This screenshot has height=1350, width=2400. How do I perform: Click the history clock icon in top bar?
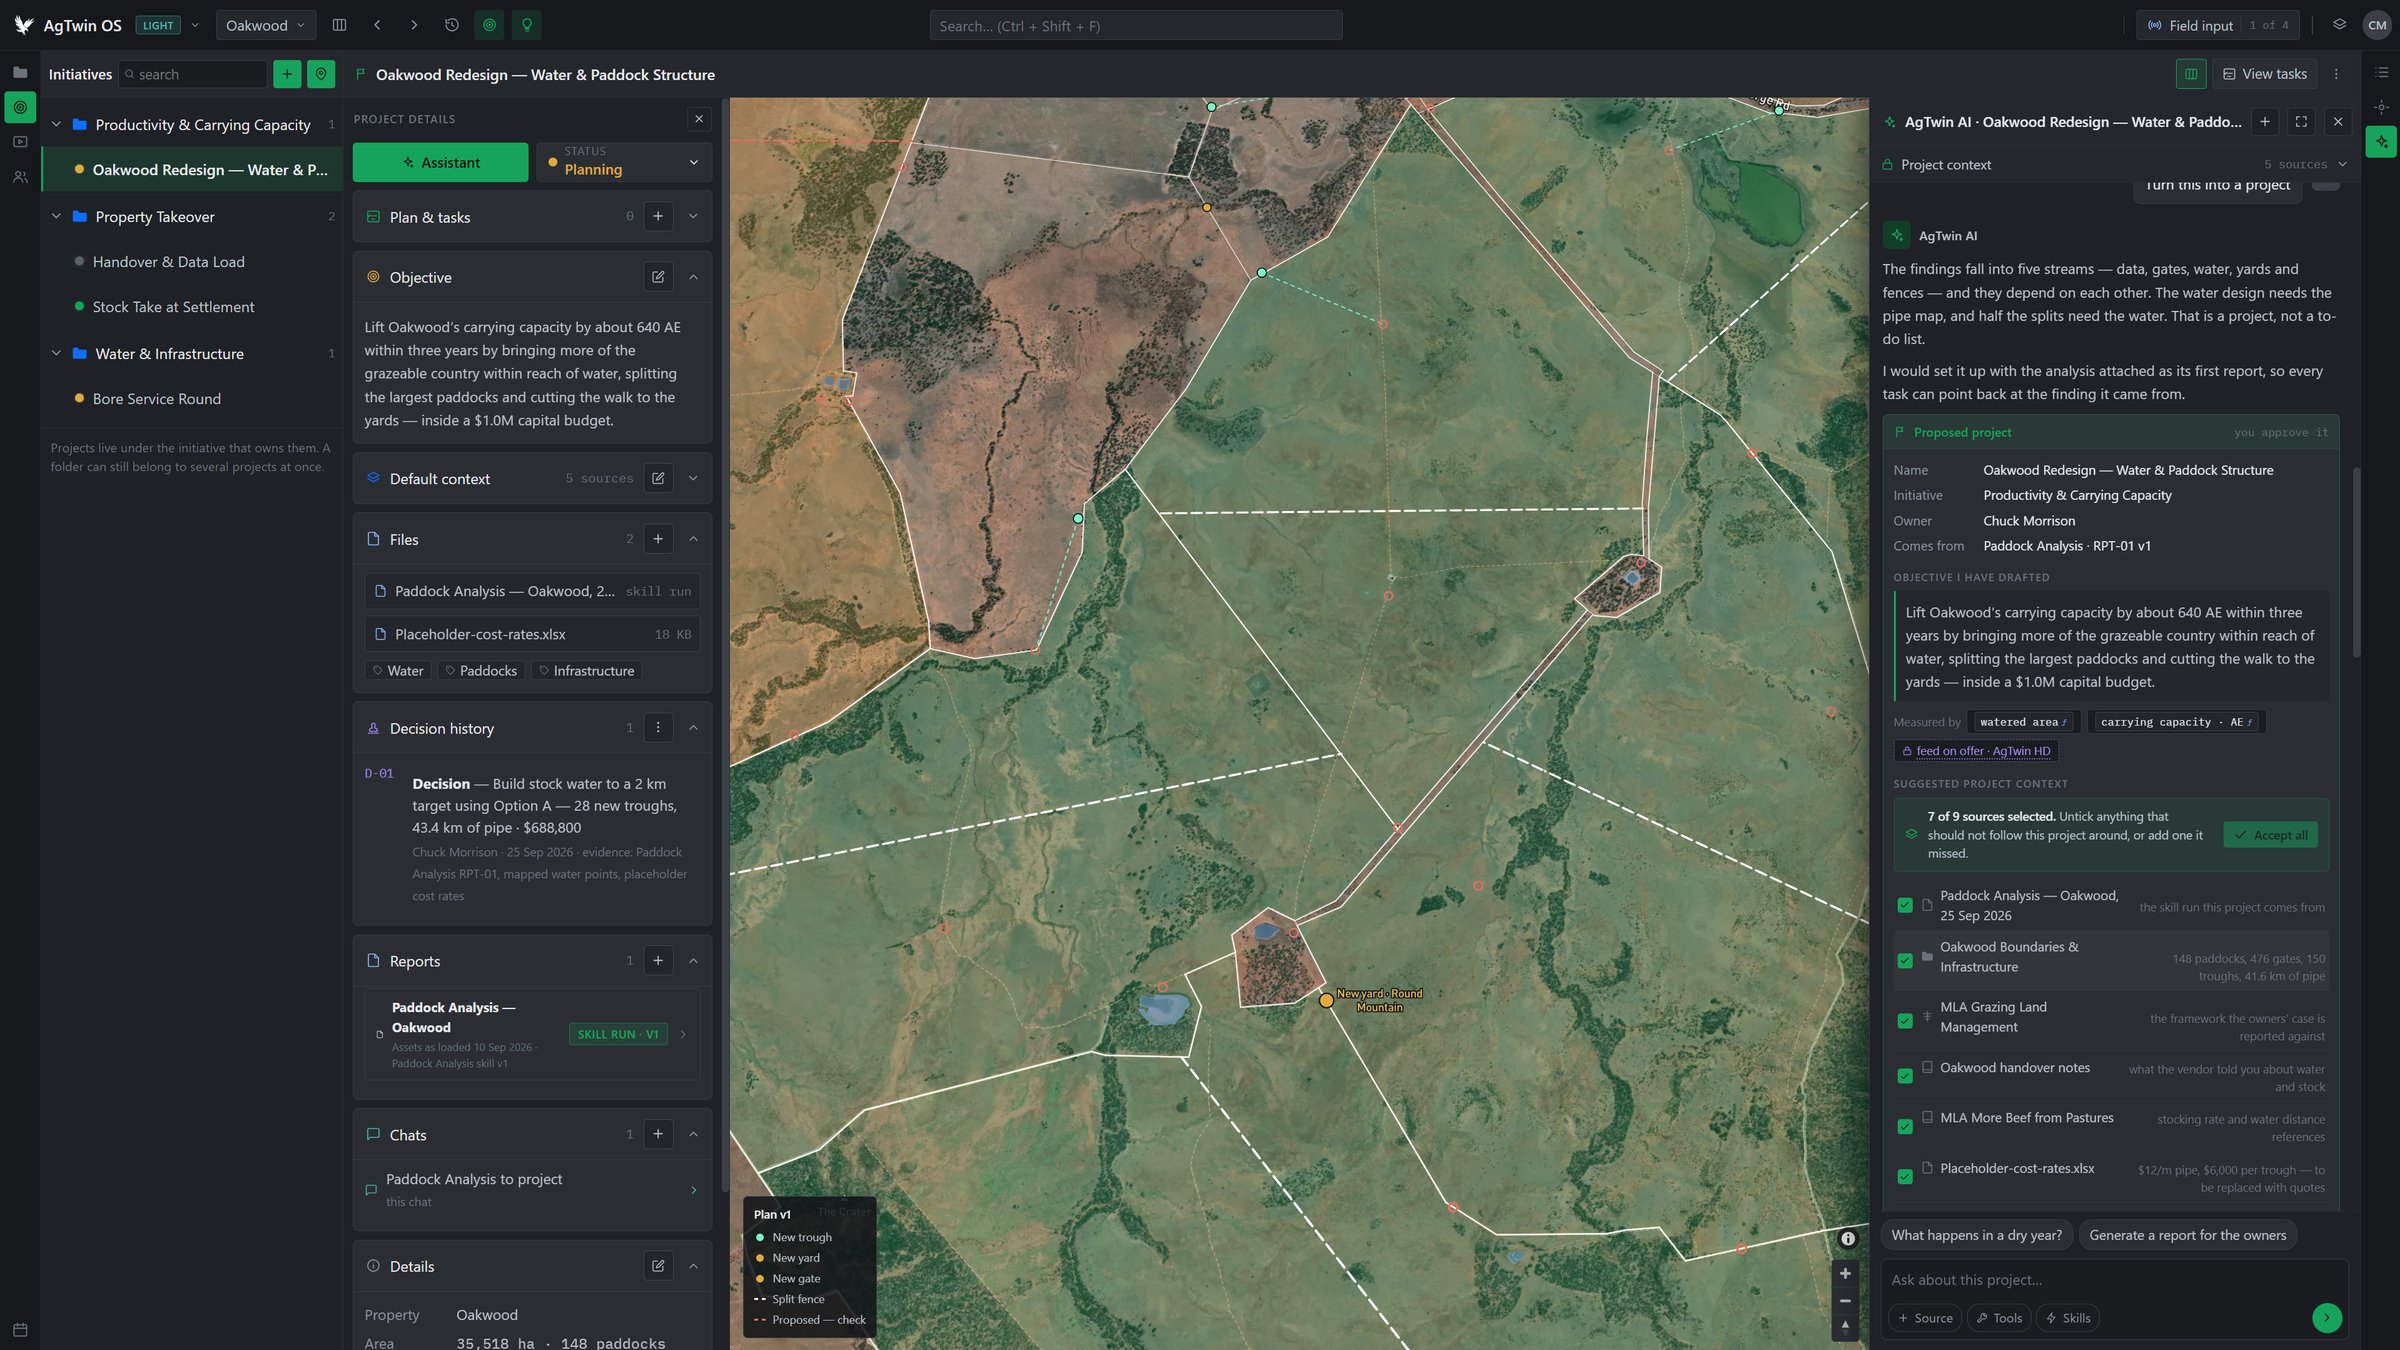(452, 25)
